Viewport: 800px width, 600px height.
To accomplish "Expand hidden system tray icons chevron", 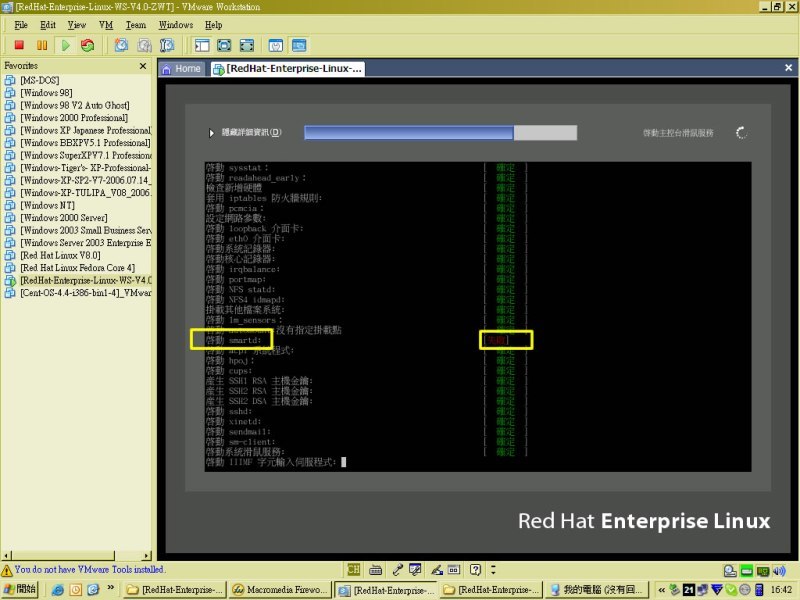I will (662, 590).
